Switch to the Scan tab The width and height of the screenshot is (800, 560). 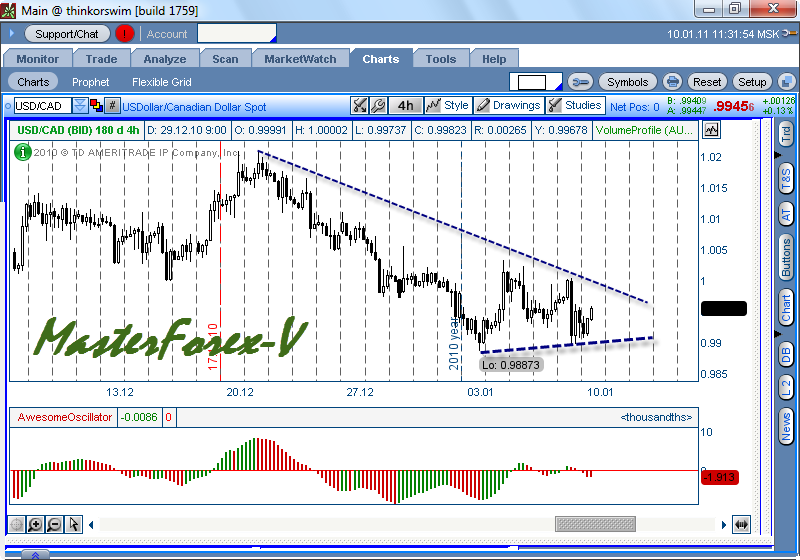pos(225,59)
